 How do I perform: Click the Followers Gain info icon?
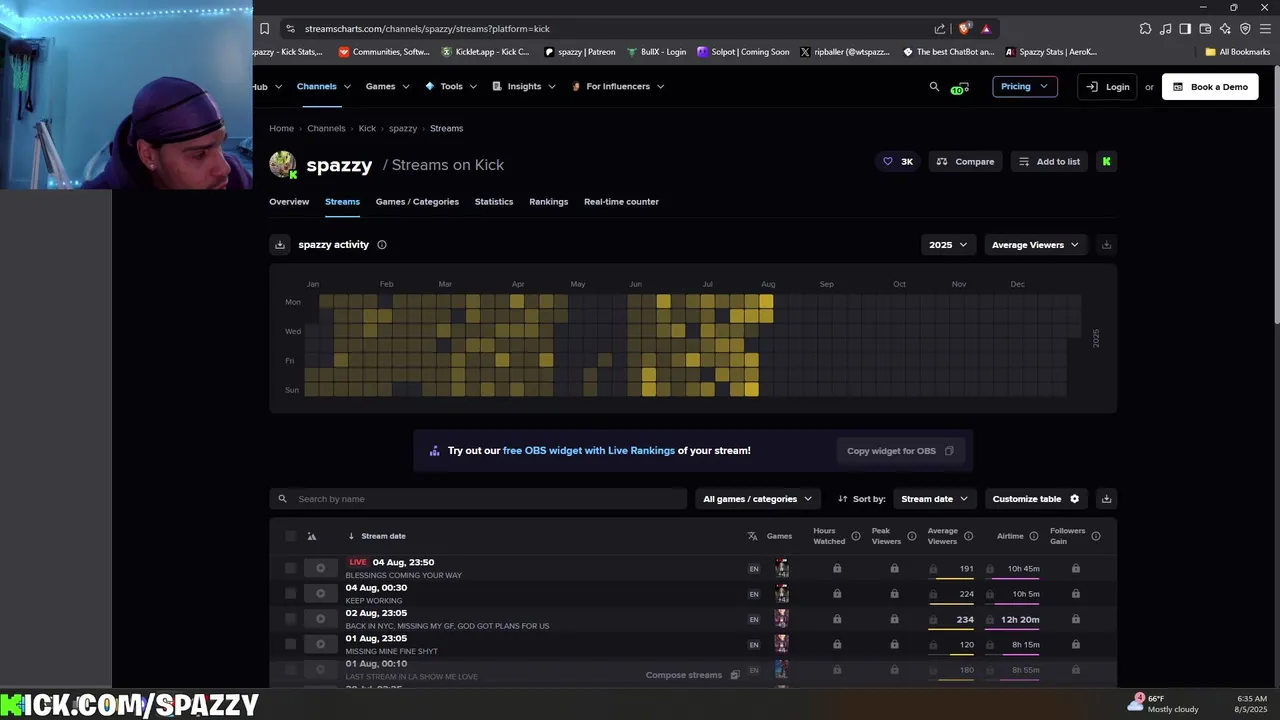pos(1095,537)
